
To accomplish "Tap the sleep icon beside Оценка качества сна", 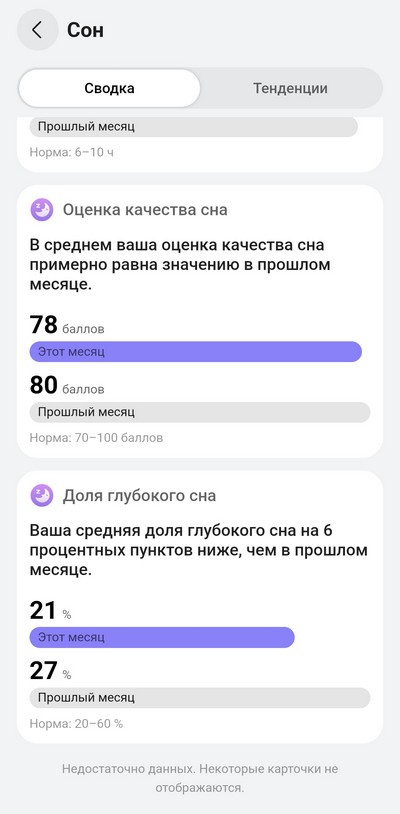I will [x=42, y=210].
